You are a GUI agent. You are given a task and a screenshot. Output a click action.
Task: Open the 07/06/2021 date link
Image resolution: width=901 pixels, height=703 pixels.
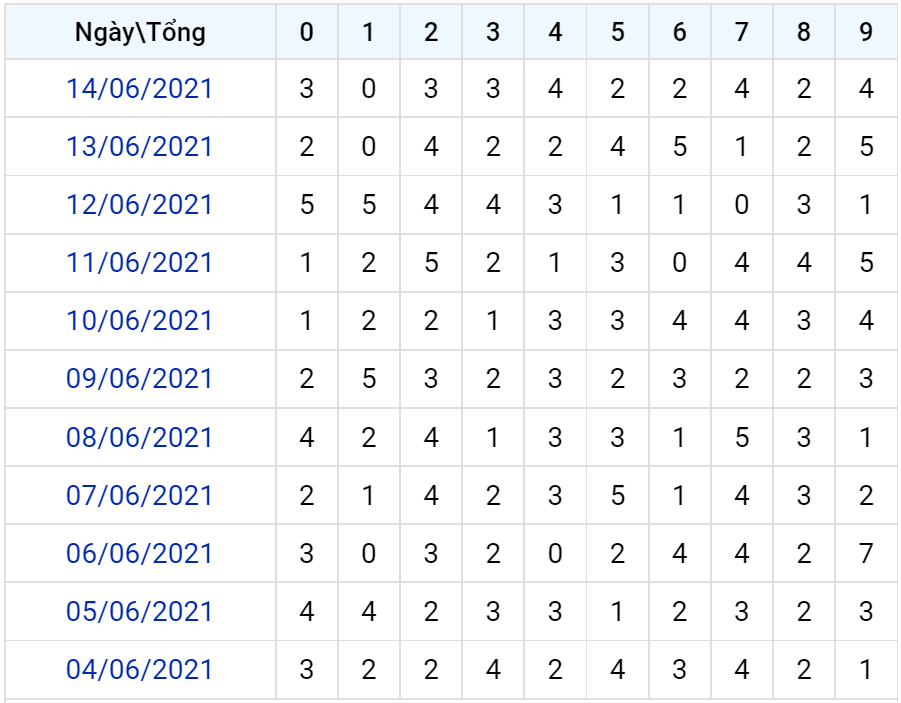[140, 495]
